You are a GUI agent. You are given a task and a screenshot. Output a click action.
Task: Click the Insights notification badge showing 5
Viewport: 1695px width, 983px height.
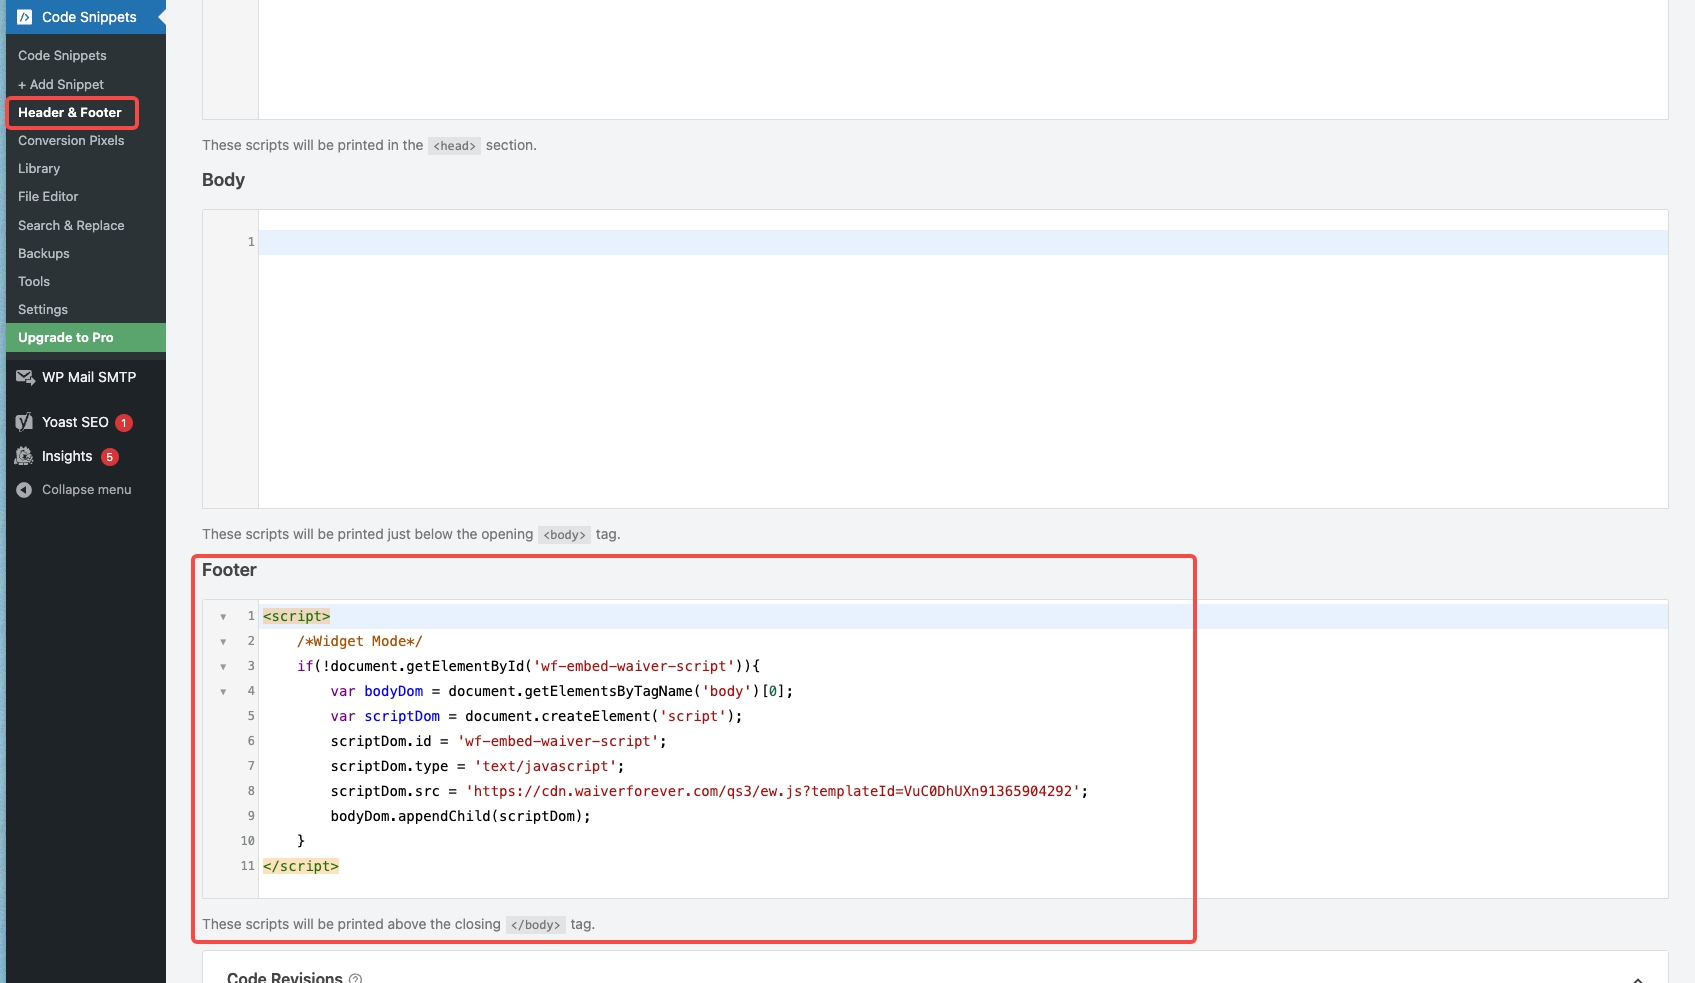[110, 457]
